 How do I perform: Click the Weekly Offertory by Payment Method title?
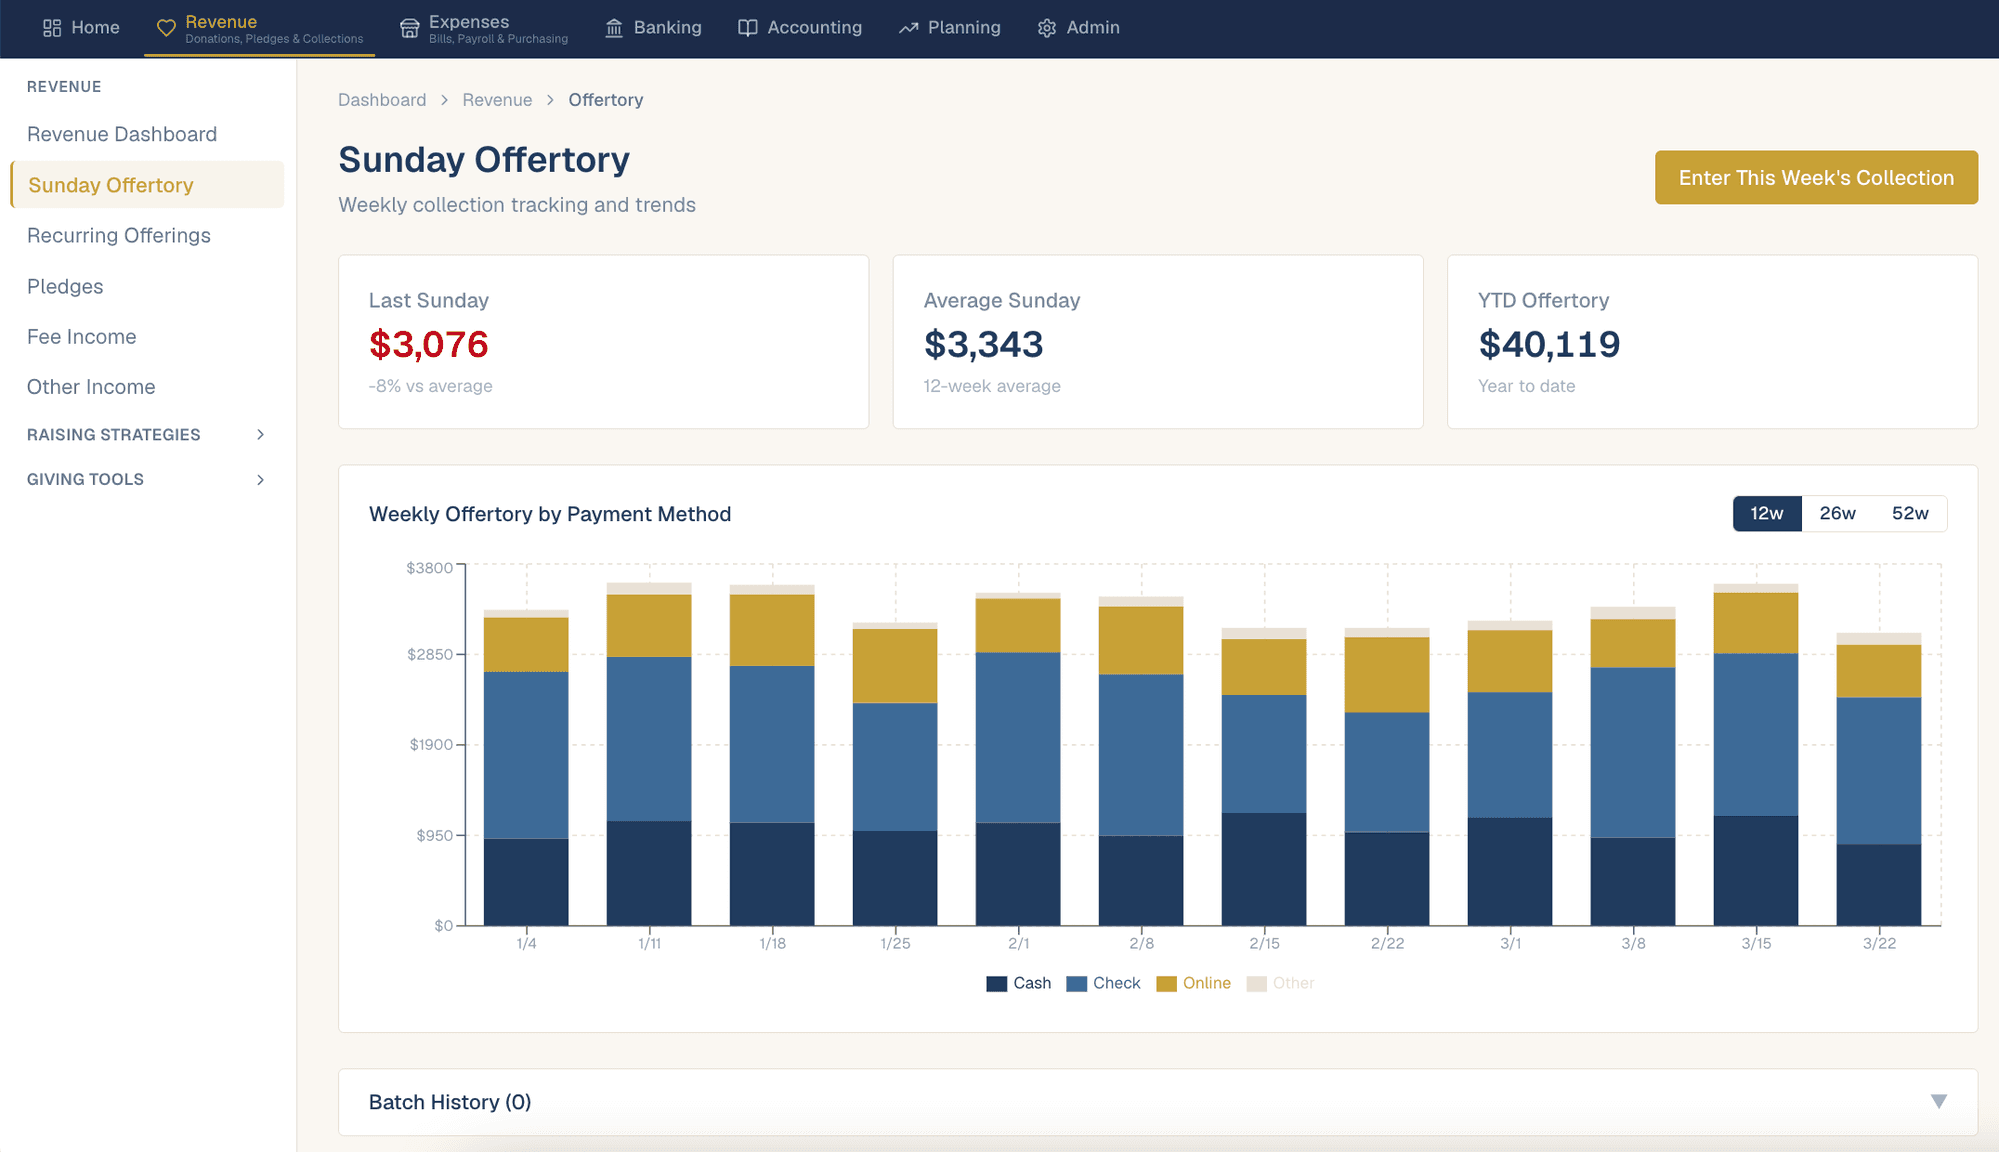550,514
